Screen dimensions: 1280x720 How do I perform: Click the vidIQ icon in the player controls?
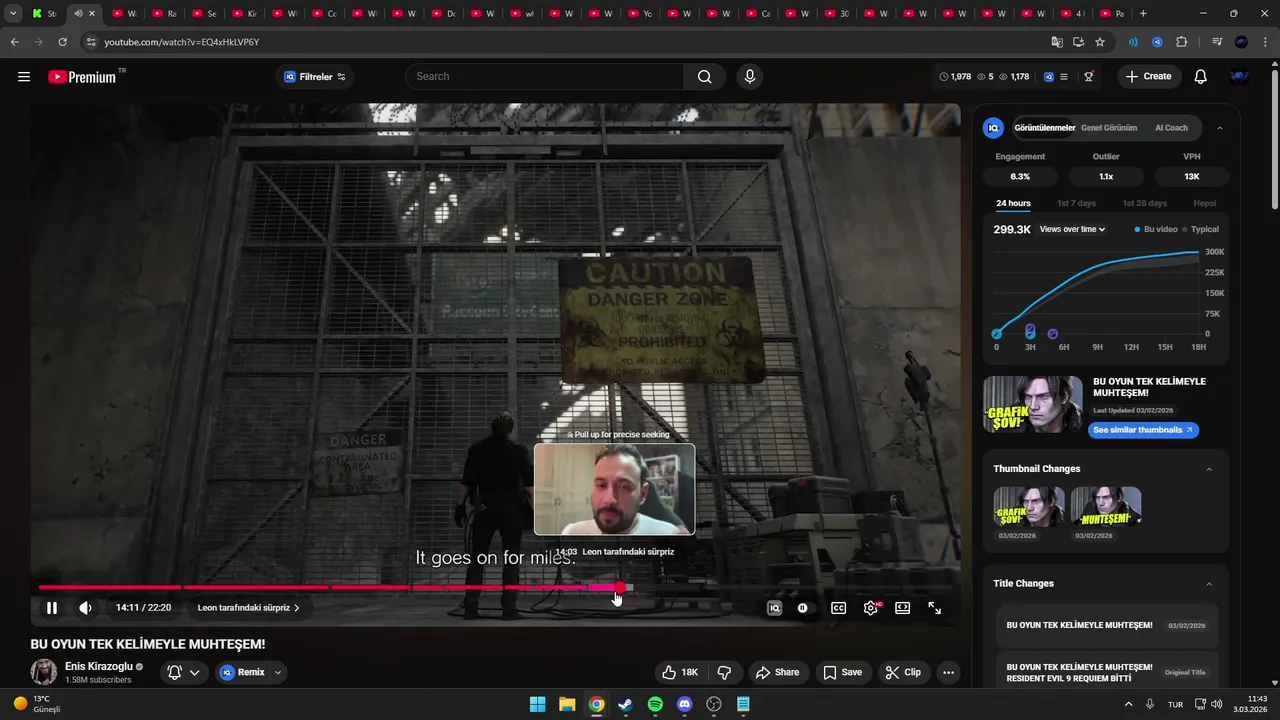[774, 608]
